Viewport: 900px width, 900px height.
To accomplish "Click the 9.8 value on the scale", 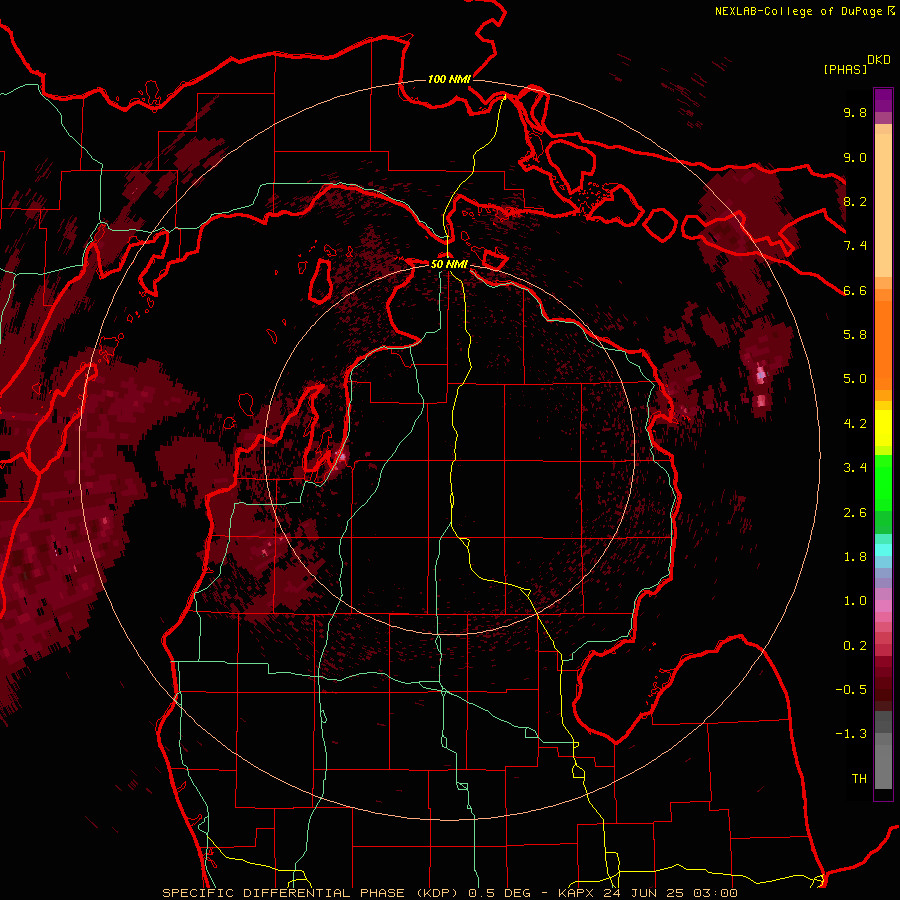I will click(x=855, y=112).
